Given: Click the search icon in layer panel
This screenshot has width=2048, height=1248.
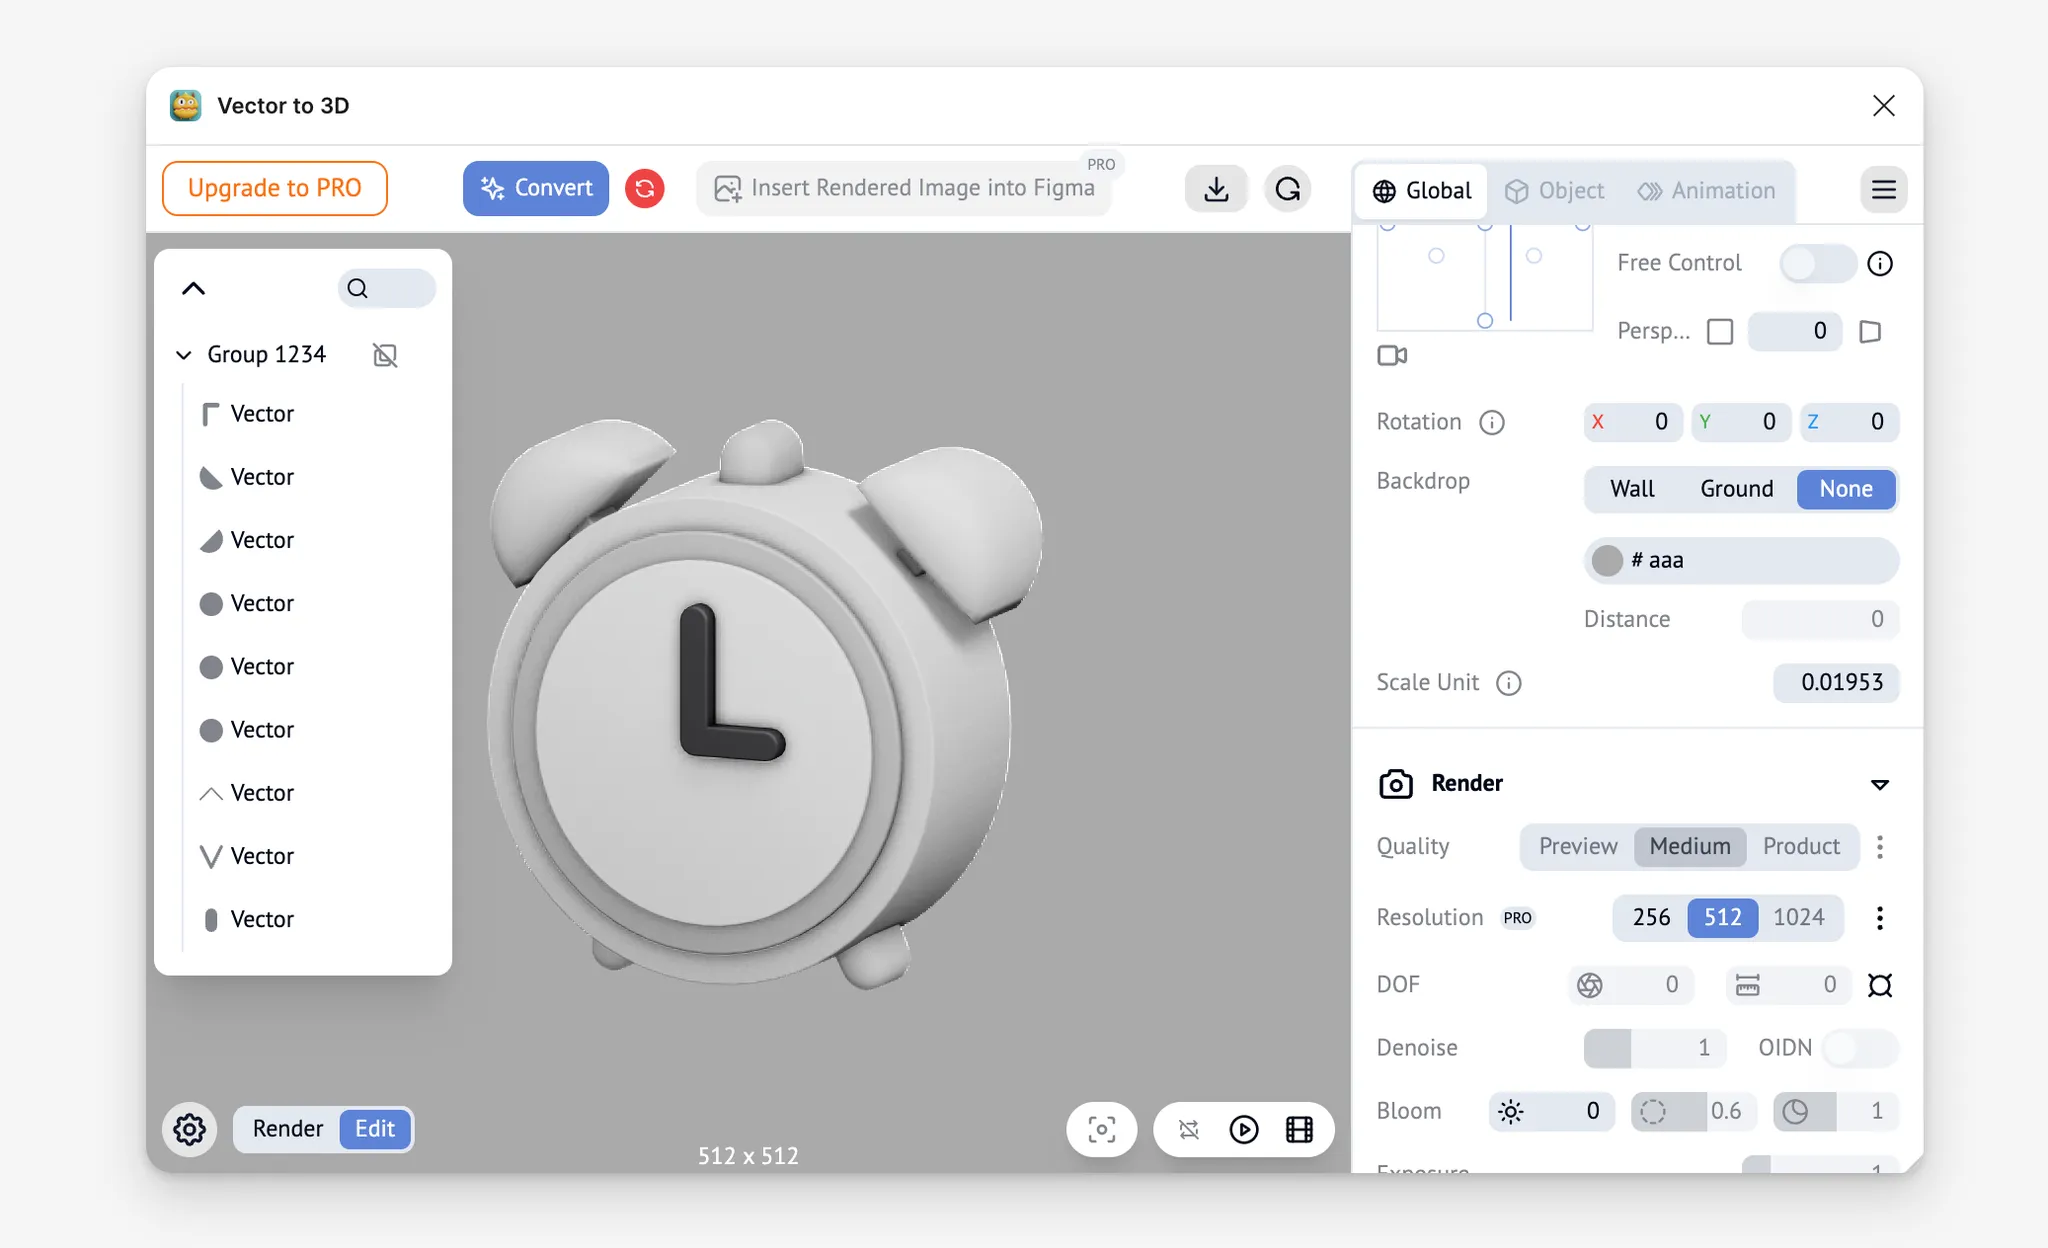Looking at the screenshot, I should (357, 289).
